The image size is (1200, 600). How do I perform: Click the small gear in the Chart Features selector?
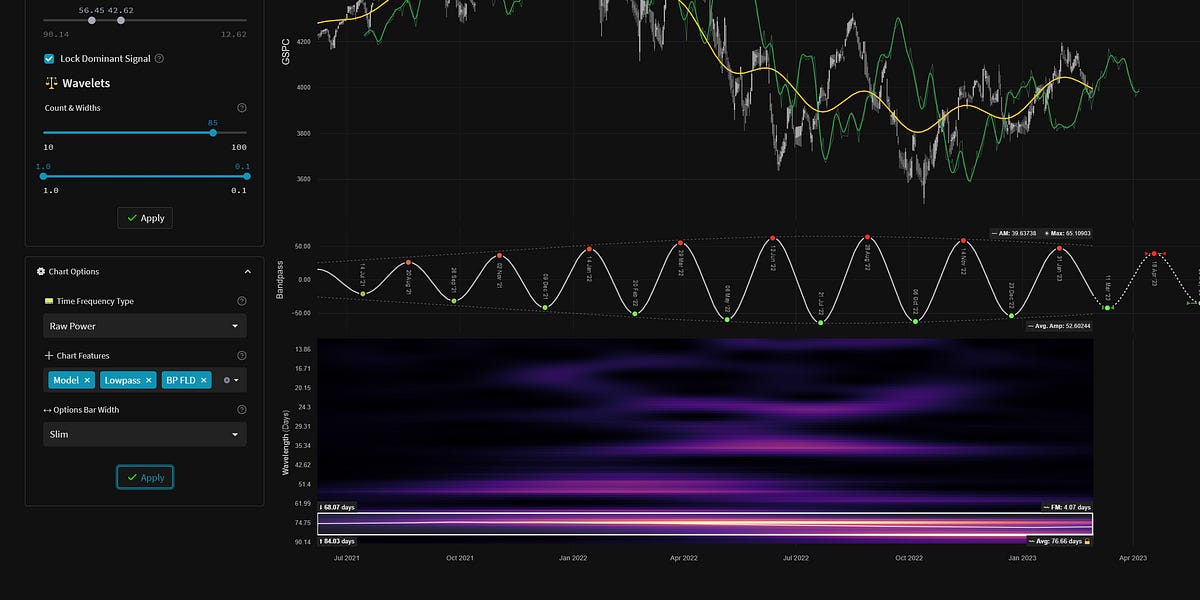coord(227,381)
